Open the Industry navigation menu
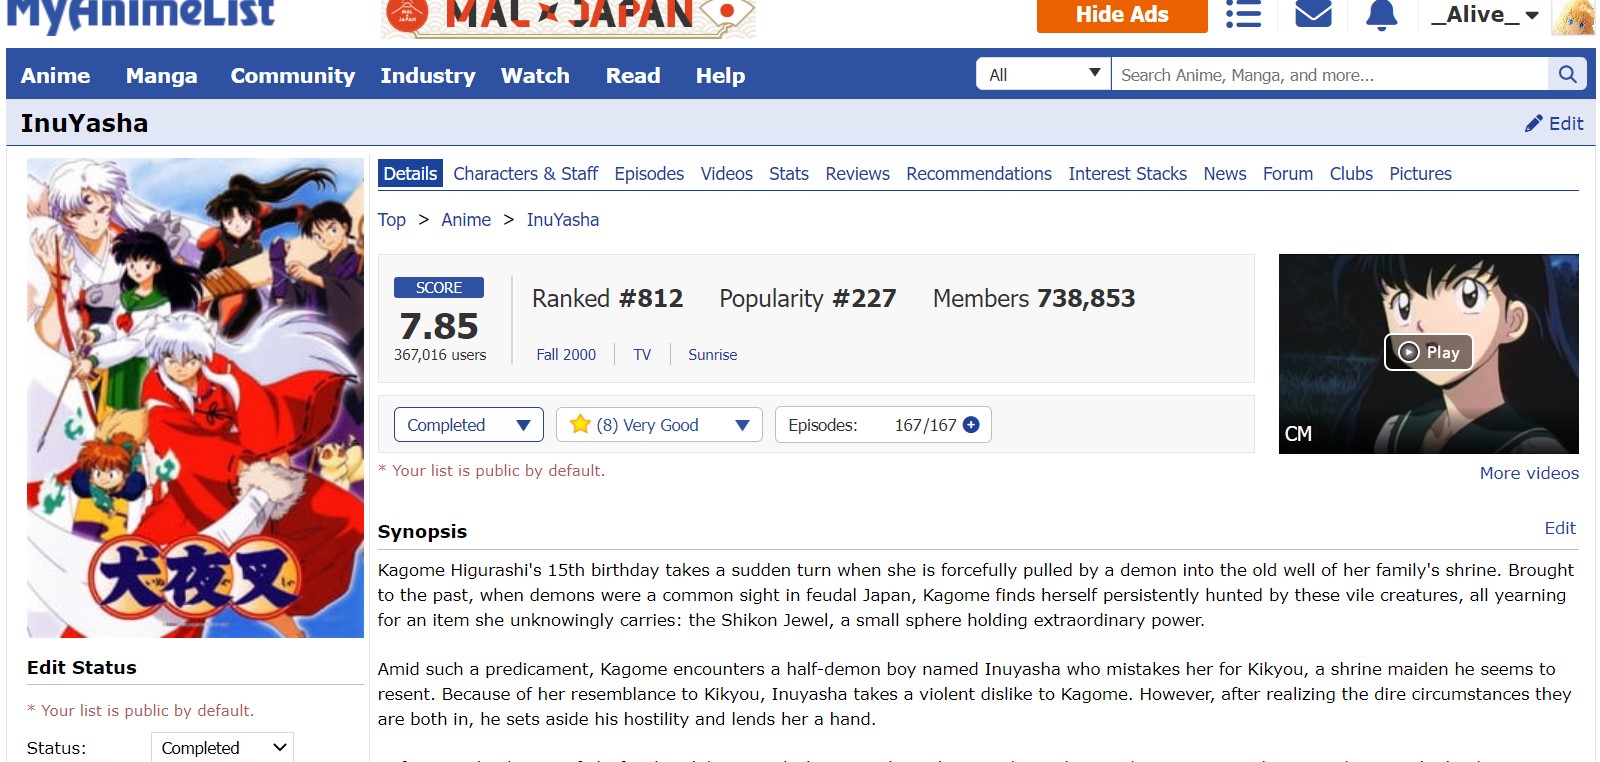This screenshot has height=762, width=1600. tap(427, 75)
